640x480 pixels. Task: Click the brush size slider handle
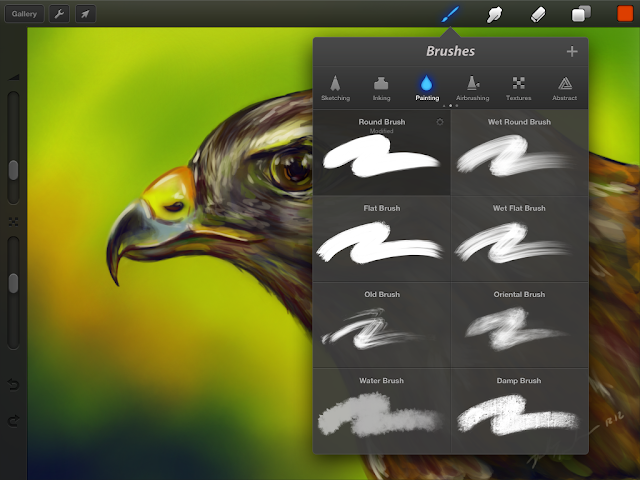(13, 170)
